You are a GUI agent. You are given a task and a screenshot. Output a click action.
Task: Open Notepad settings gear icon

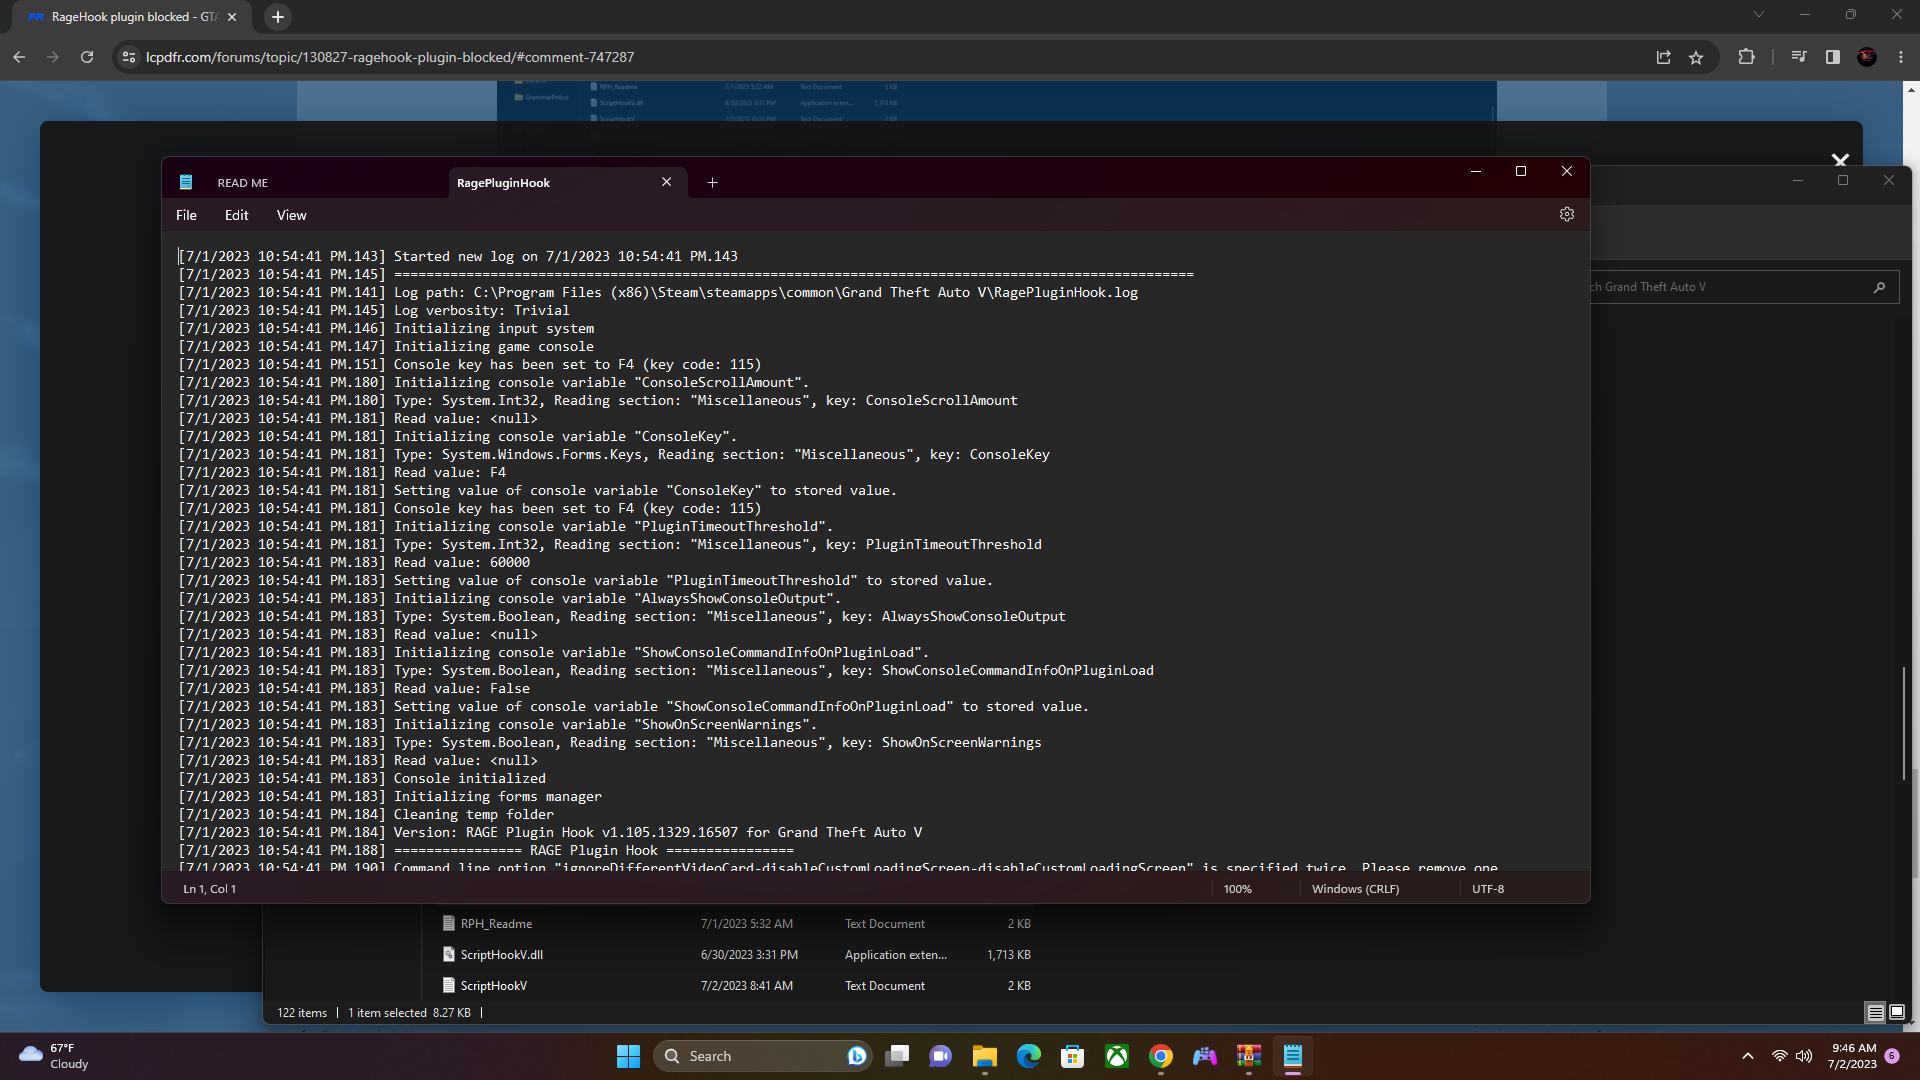[1566, 214]
